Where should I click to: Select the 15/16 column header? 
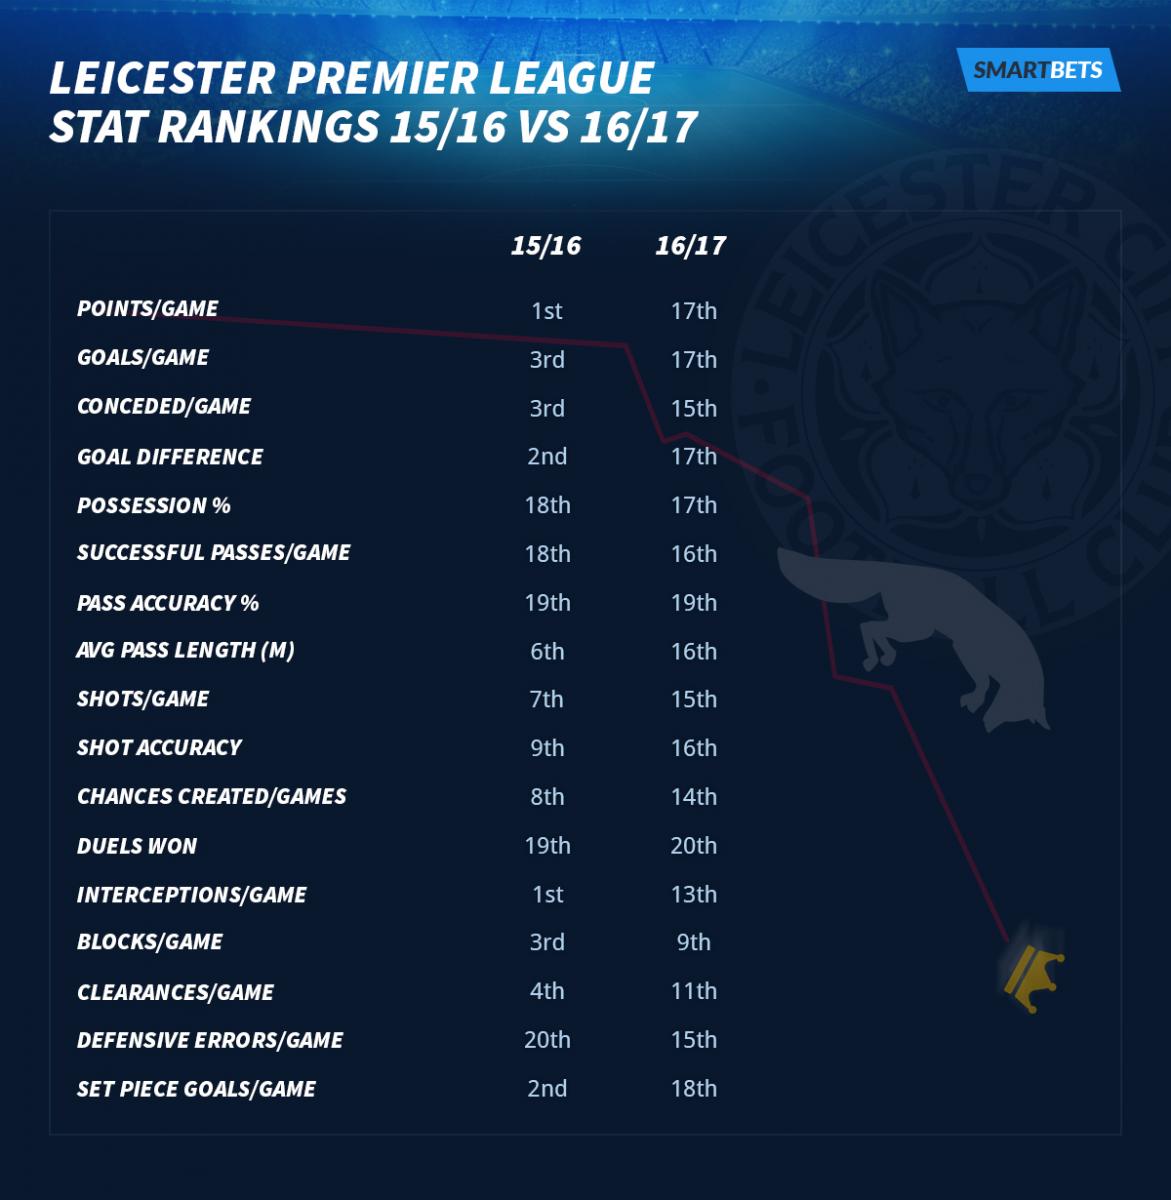click(546, 246)
